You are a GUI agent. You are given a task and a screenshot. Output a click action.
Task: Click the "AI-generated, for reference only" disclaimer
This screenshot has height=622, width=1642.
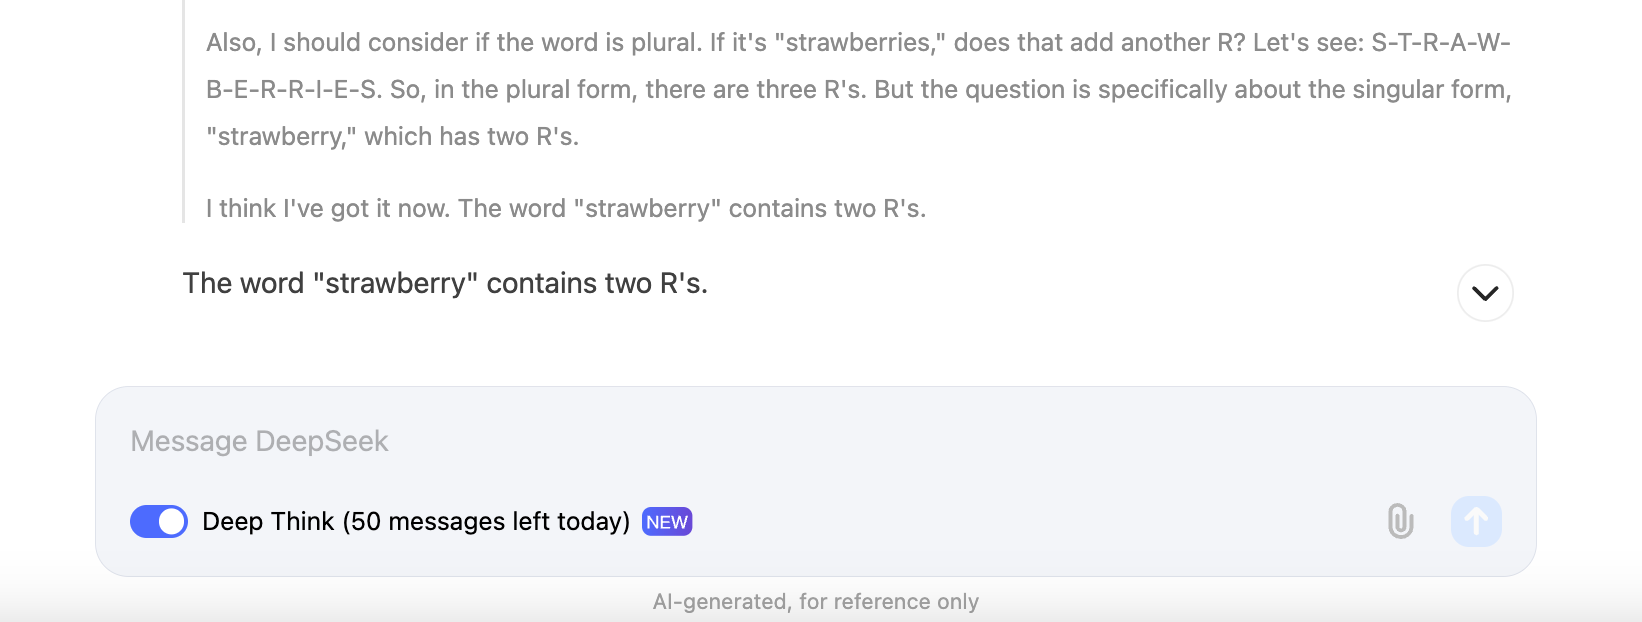pos(815,601)
